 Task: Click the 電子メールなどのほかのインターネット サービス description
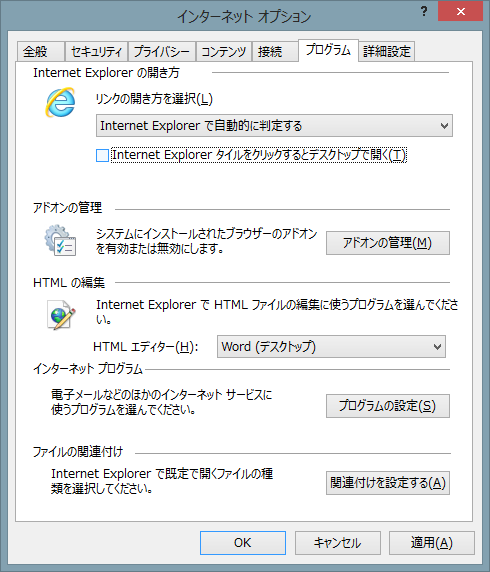(162, 402)
